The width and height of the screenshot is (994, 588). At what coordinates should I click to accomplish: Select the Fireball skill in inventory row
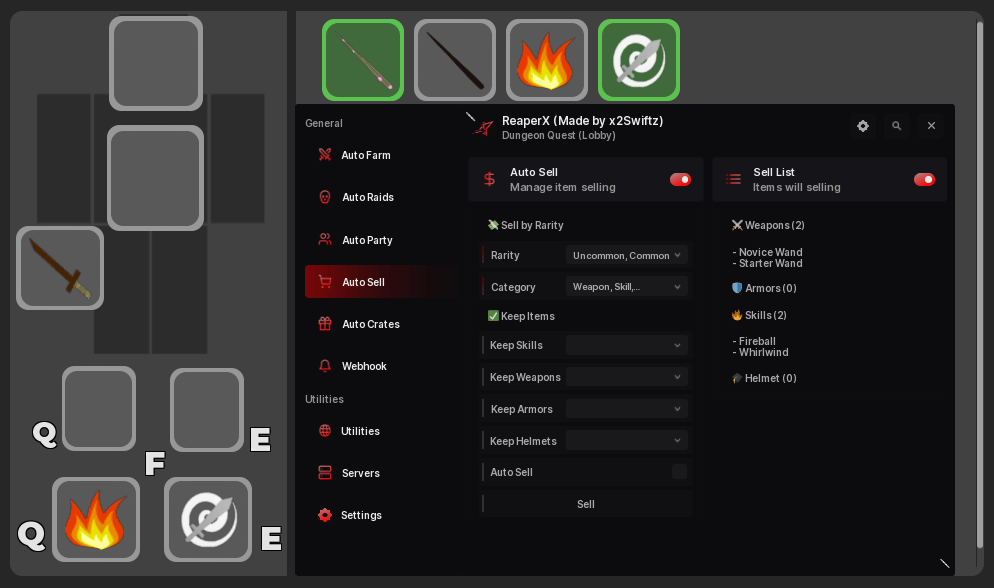coord(546,60)
